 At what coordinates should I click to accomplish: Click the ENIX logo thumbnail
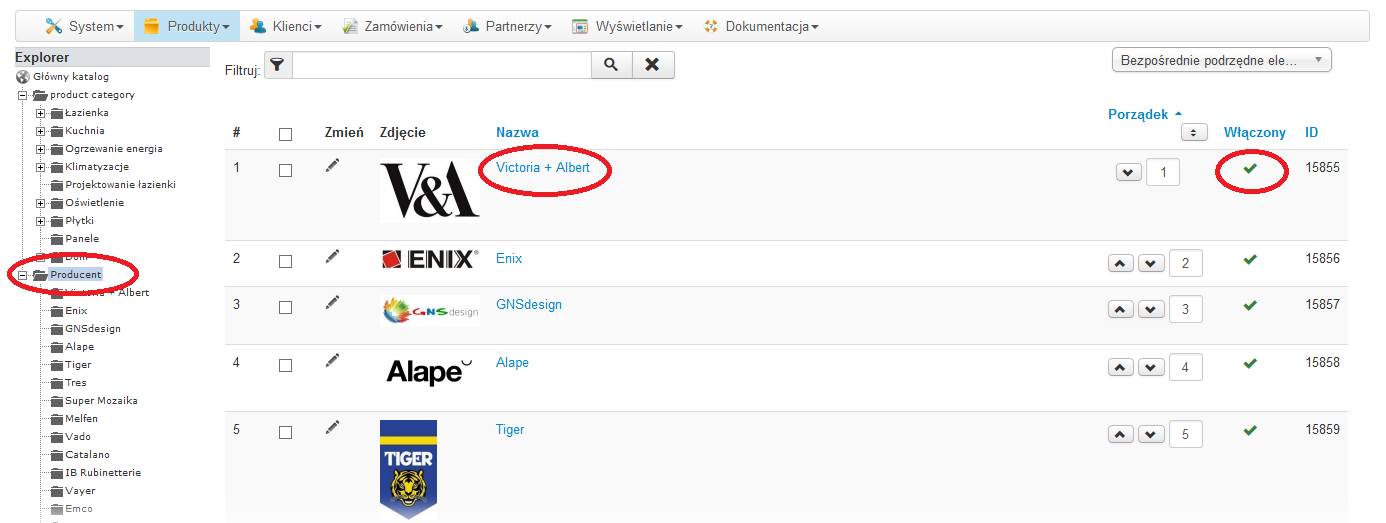point(430,259)
